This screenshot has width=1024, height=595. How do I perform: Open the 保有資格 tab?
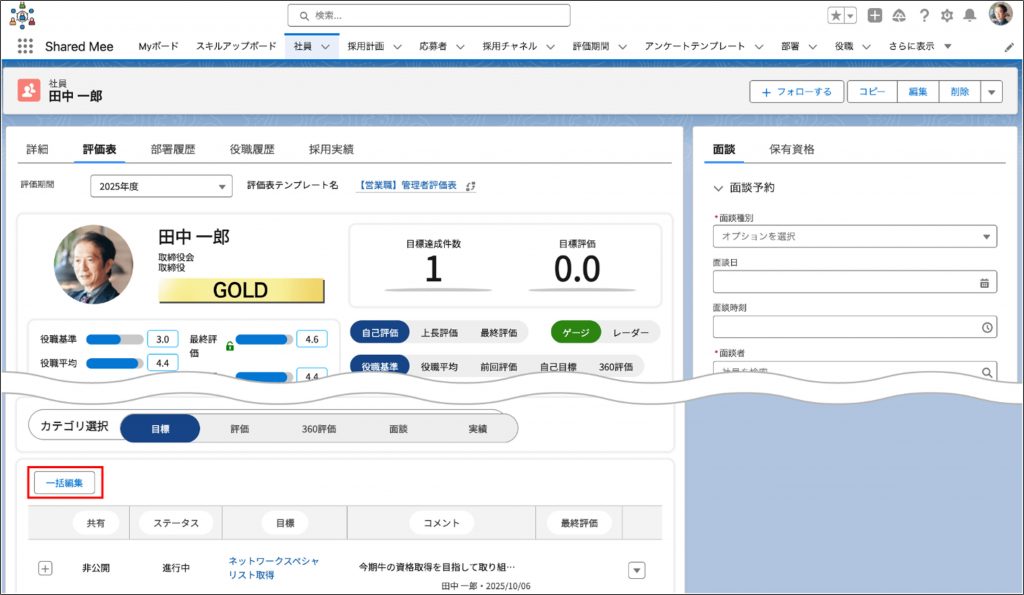click(791, 149)
